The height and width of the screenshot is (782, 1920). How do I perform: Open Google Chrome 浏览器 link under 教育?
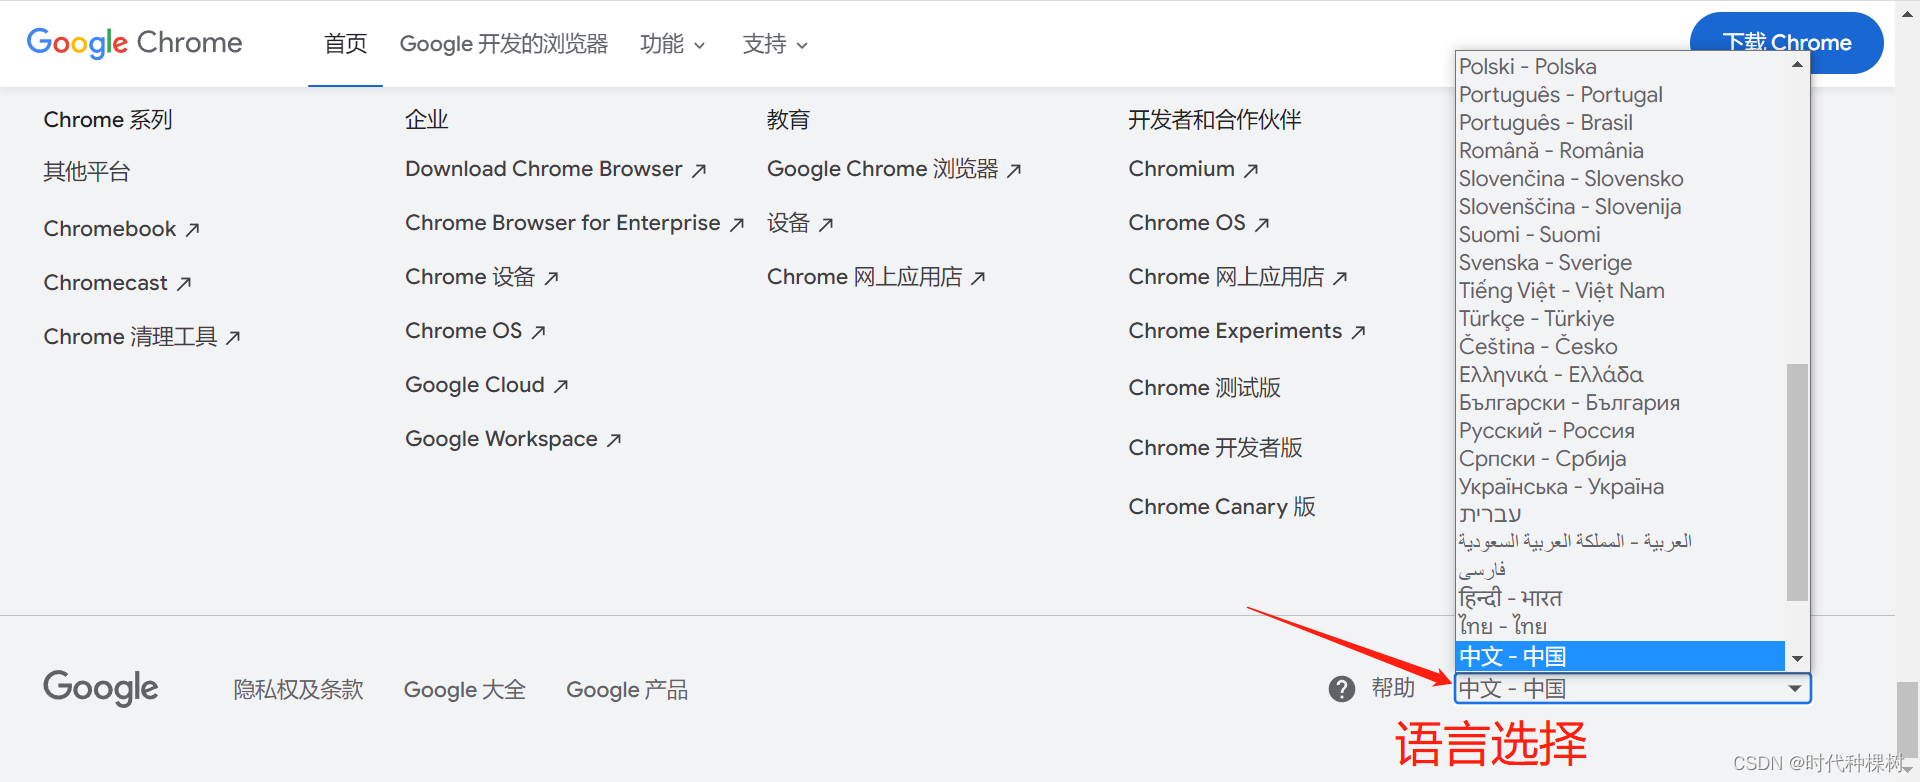[895, 169]
